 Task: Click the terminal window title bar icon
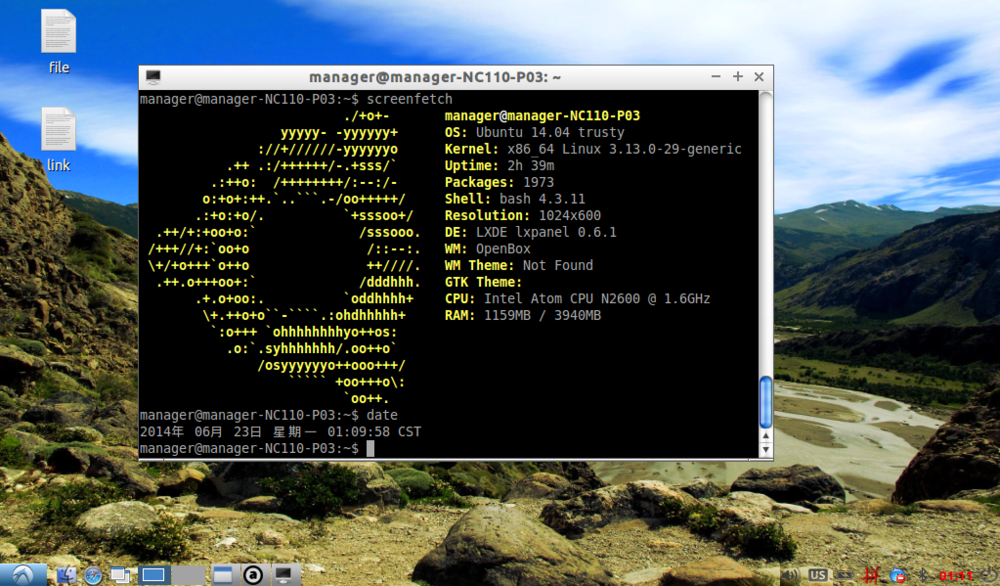pos(153,77)
